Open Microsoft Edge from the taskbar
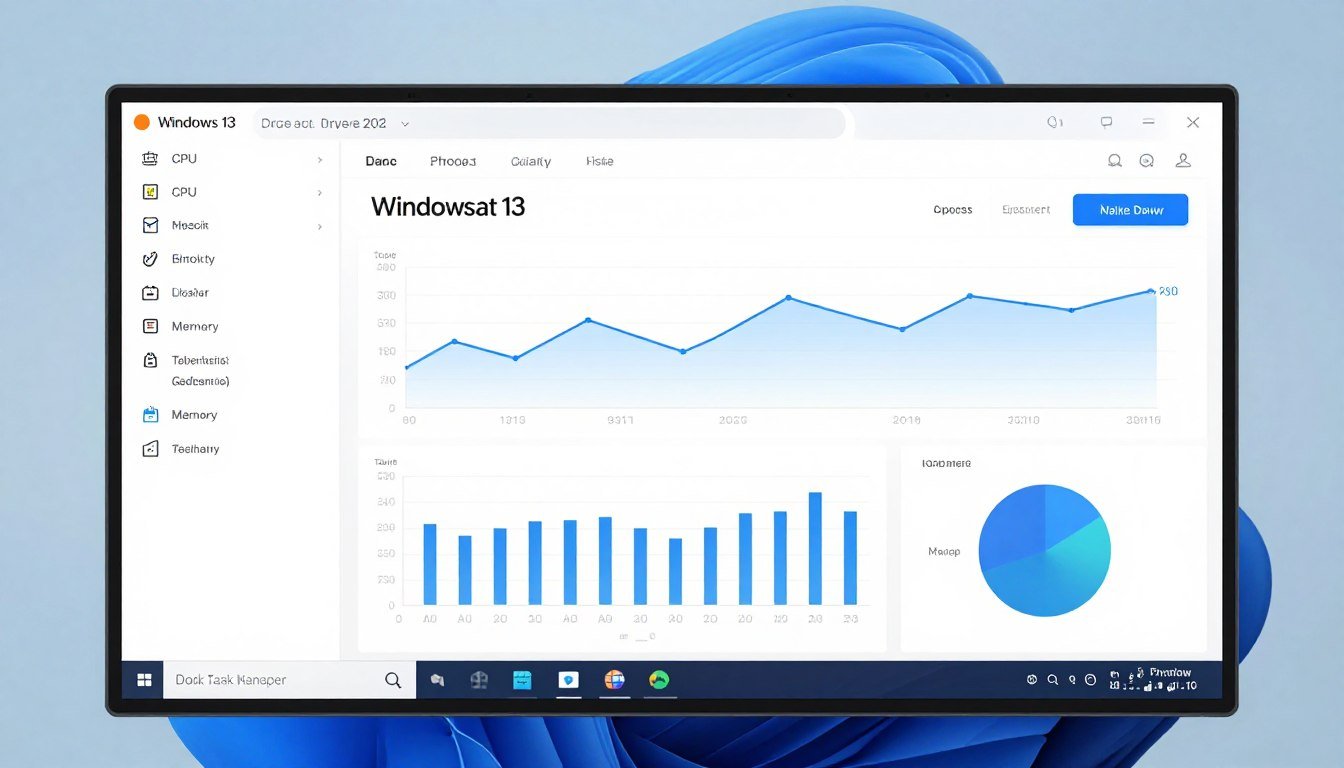Viewport: 1344px width, 768px height. [614, 679]
